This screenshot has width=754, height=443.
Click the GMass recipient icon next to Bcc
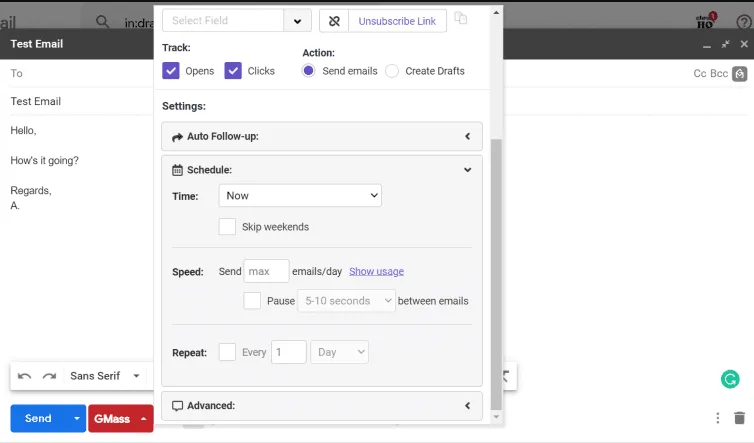pos(740,74)
